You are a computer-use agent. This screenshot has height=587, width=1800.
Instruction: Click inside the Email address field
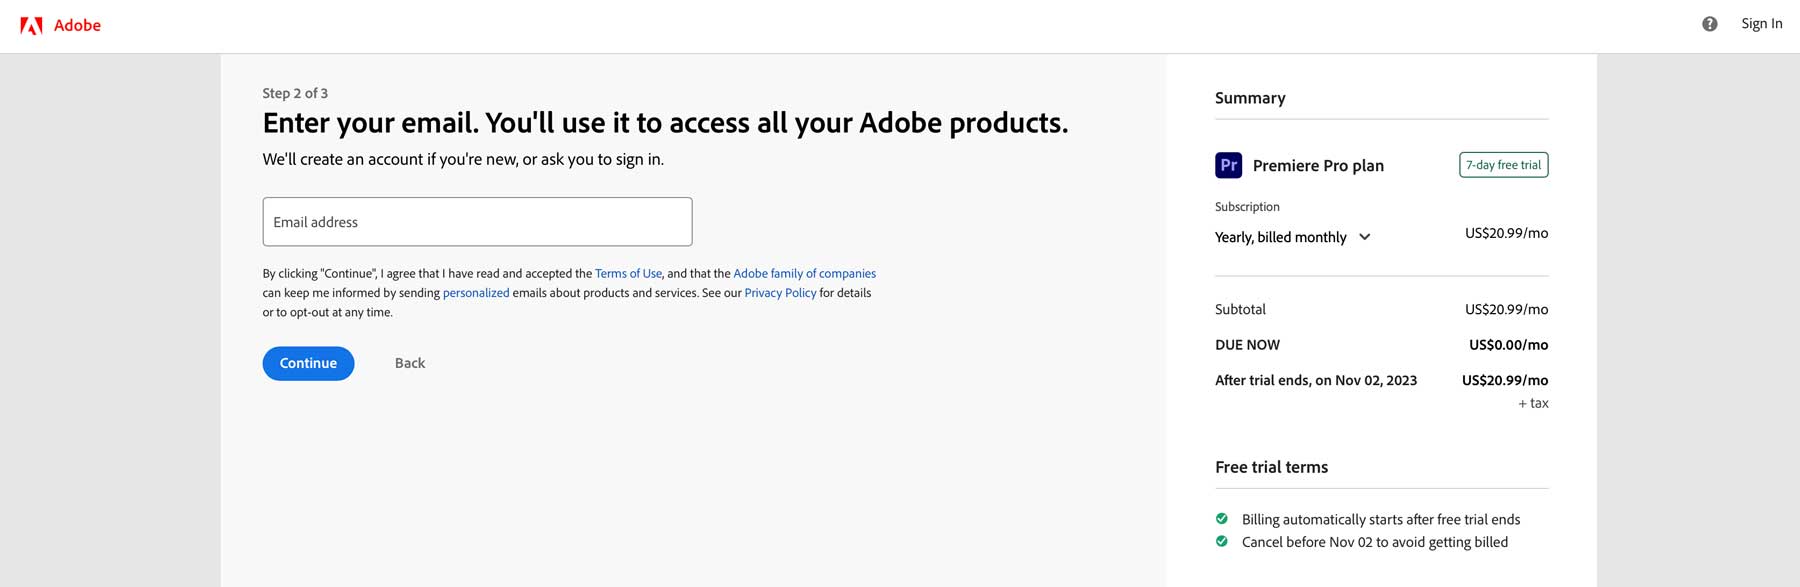coord(476,221)
